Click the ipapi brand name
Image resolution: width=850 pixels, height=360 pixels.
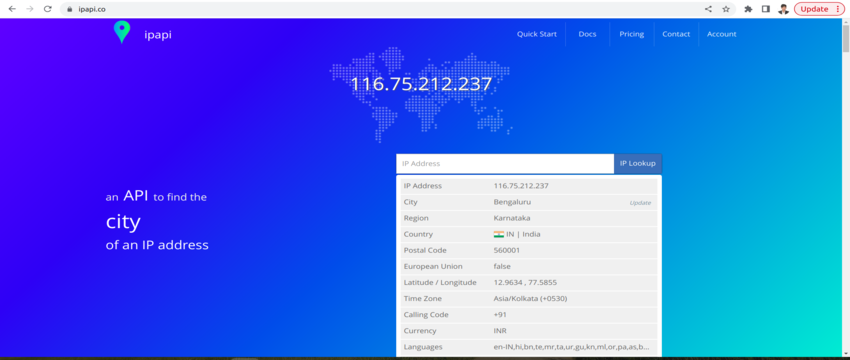(158, 35)
